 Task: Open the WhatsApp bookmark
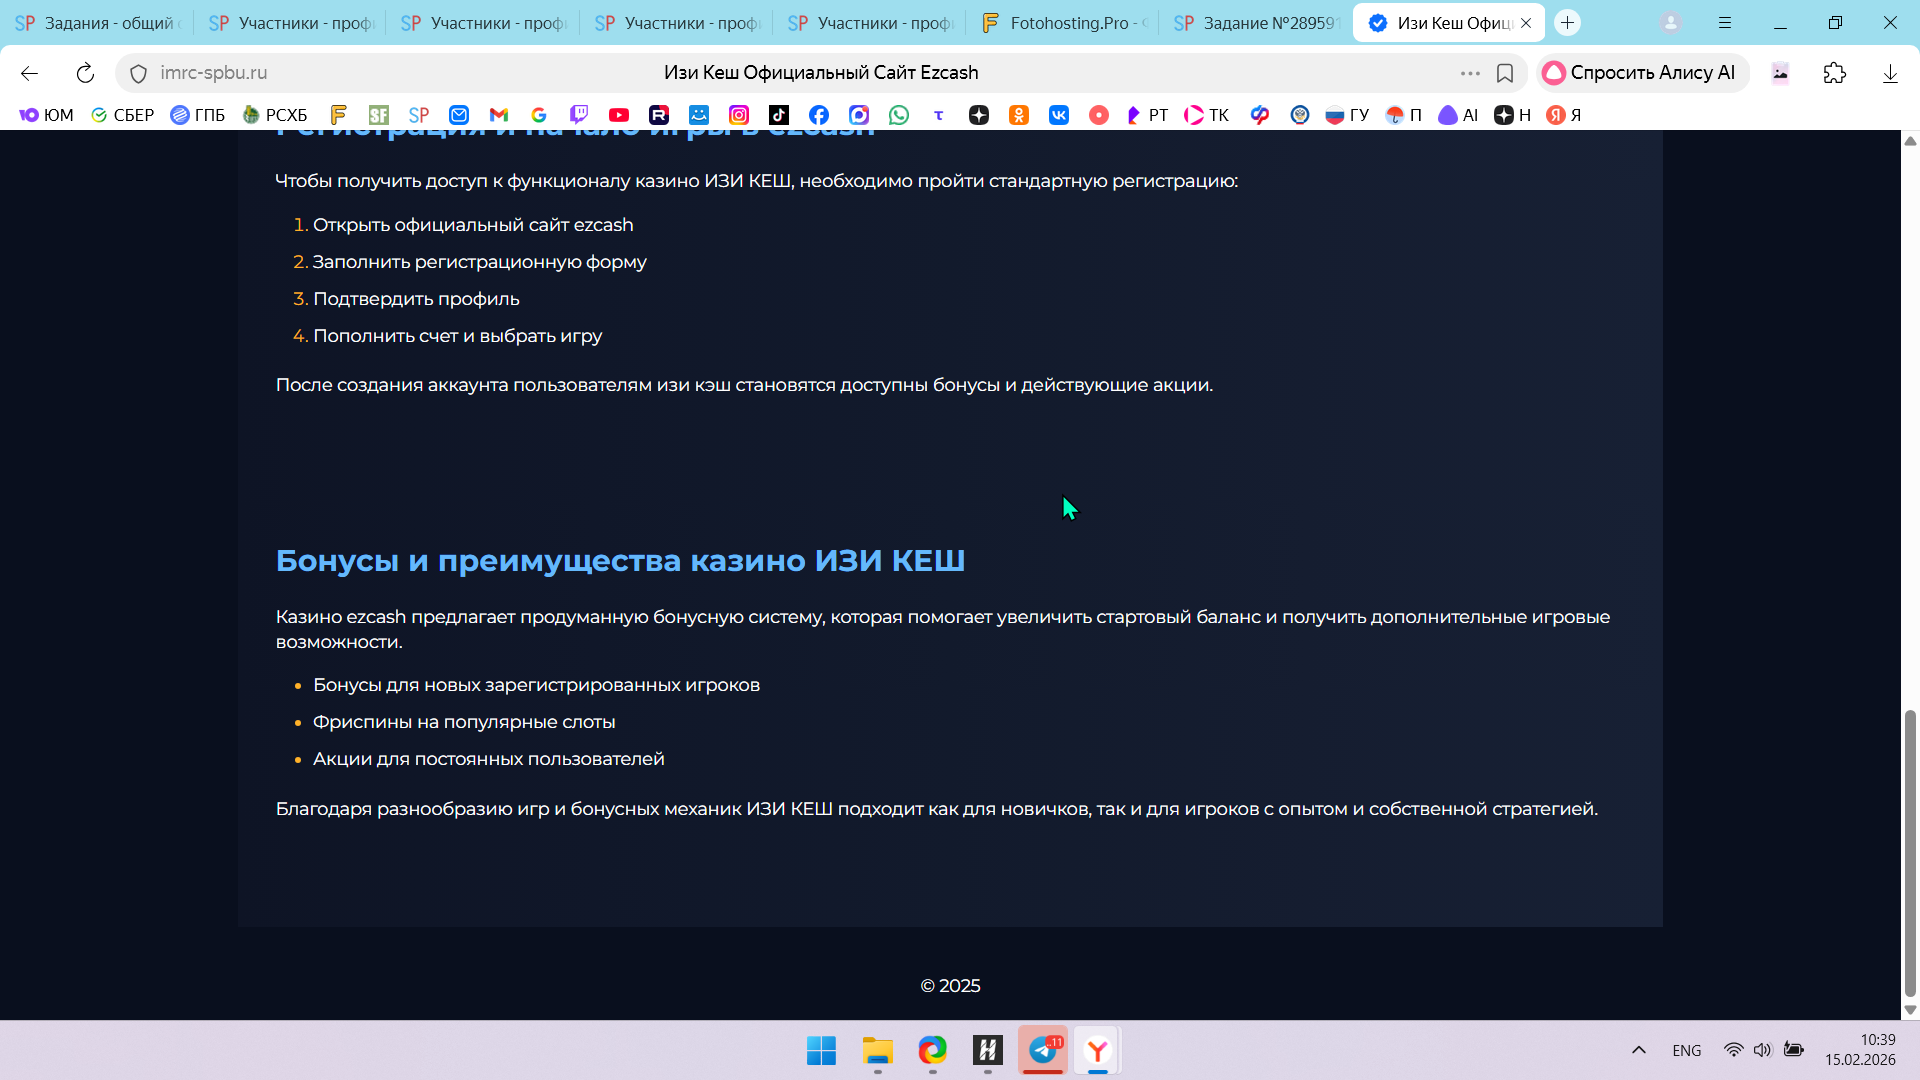pos(899,115)
